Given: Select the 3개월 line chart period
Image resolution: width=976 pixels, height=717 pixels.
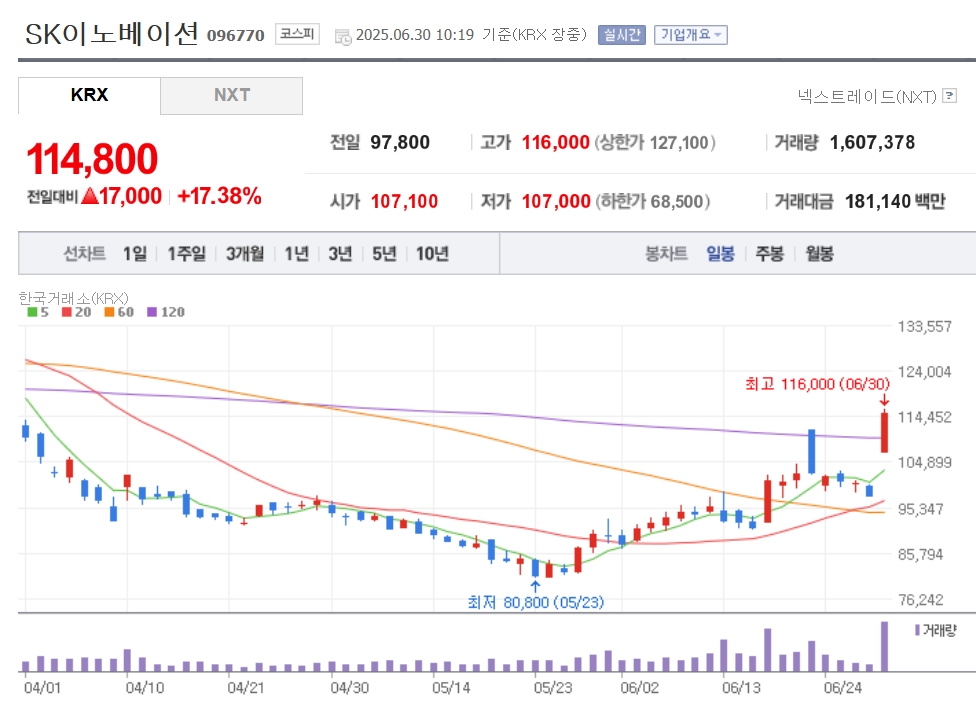Looking at the screenshot, I should pyautogui.click(x=245, y=253).
